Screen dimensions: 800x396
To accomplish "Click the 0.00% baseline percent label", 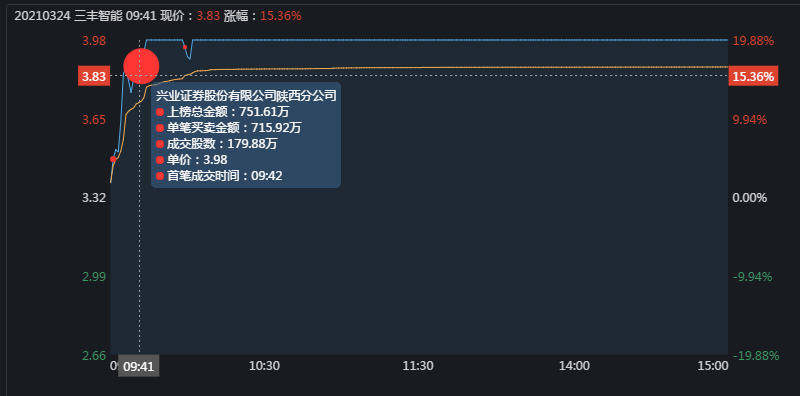I will (x=749, y=198).
